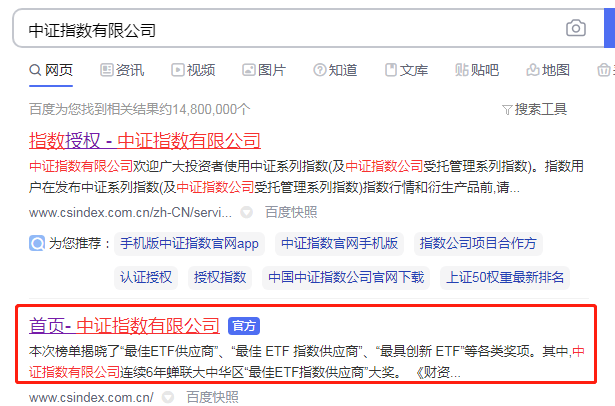Open the 知道 tab
Screen dimensions: 615x406
pyautogui.click(x=335, y=70)
